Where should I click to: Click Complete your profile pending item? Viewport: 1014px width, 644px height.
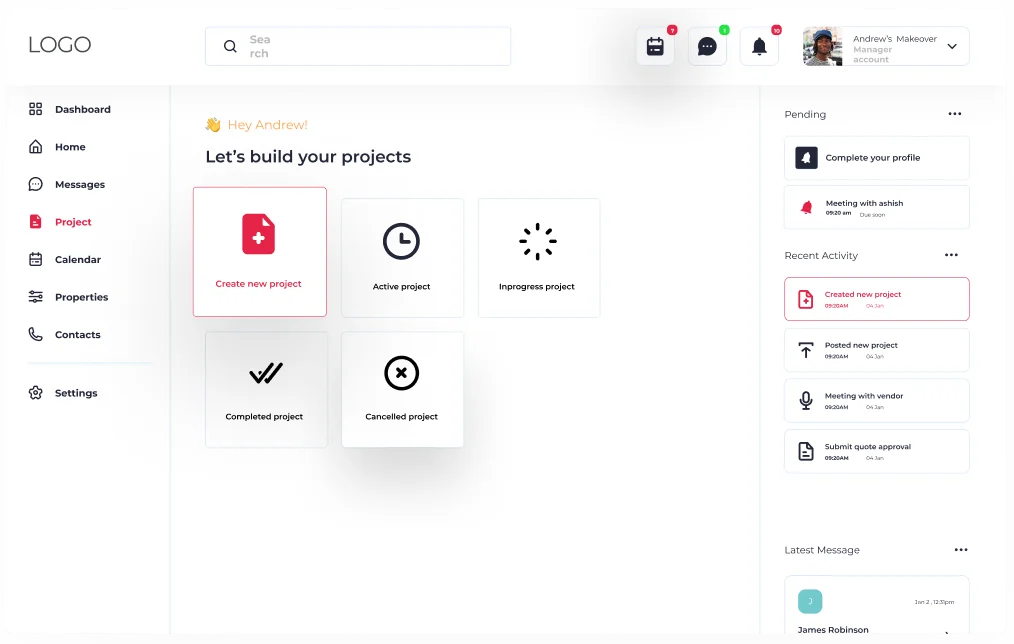tap(876, 158)
